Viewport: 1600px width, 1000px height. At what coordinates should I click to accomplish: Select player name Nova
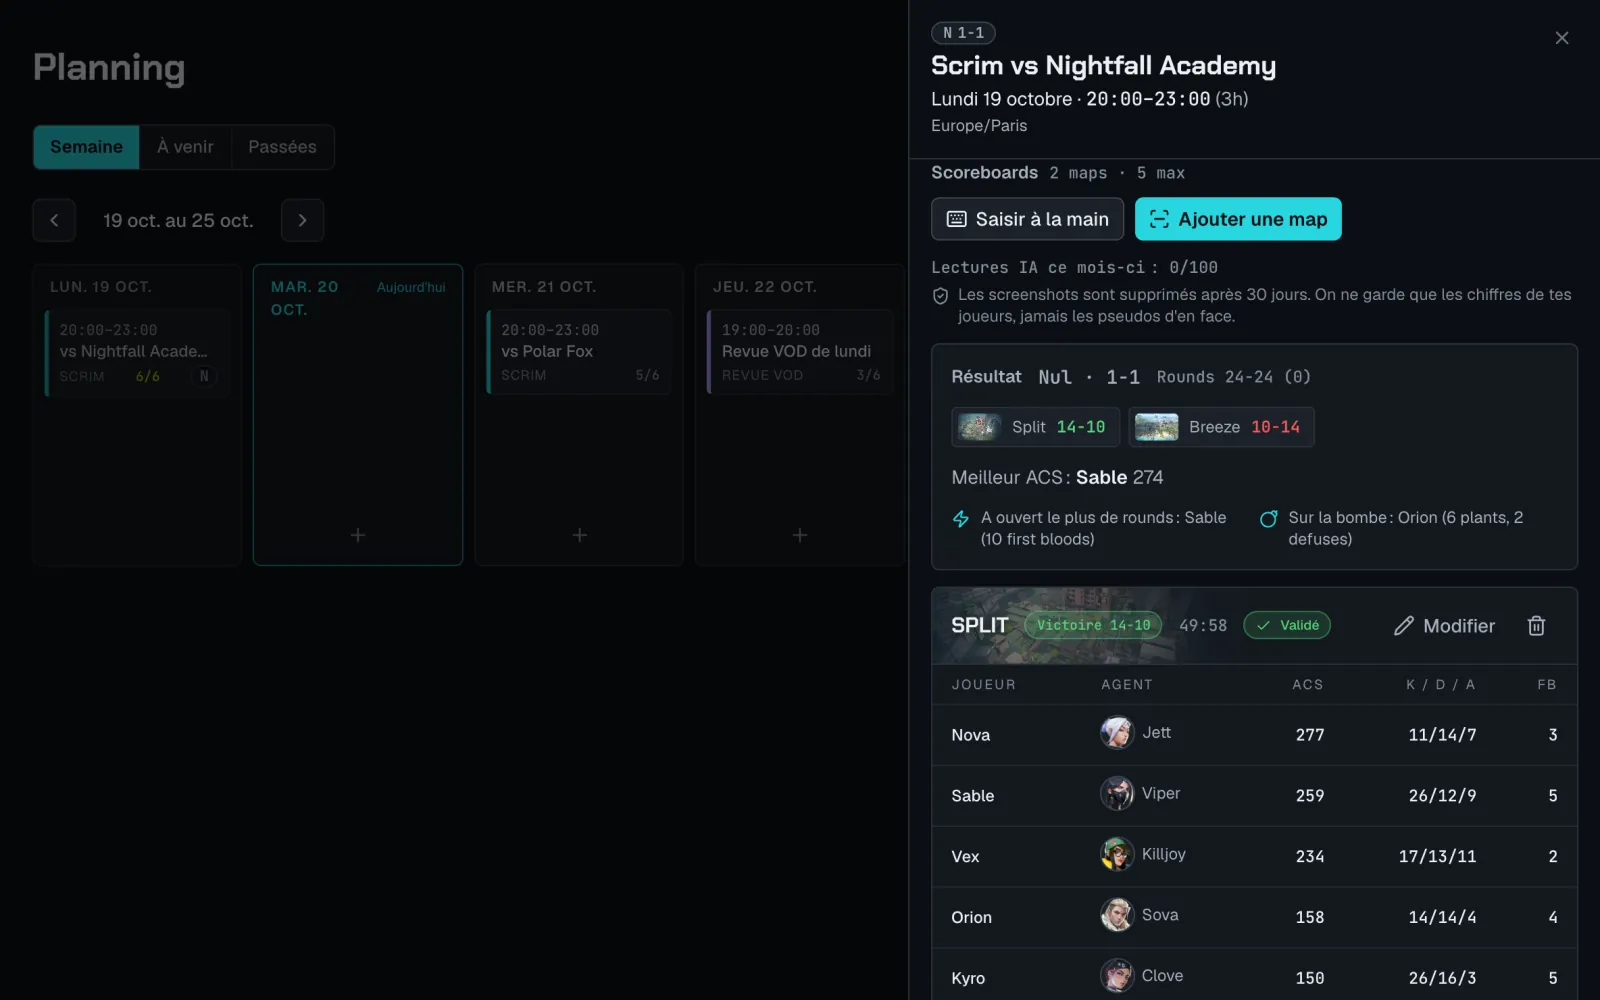pos(971,735)
